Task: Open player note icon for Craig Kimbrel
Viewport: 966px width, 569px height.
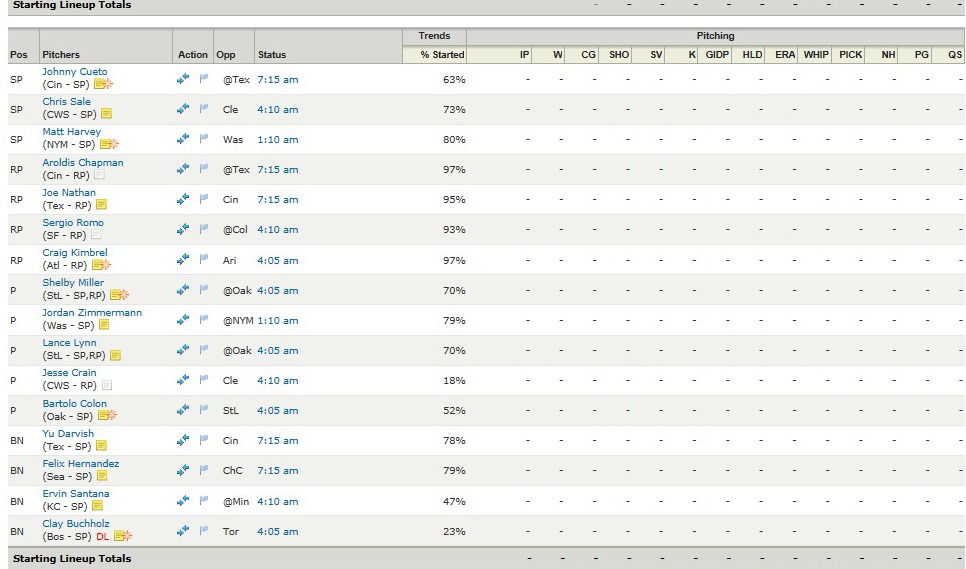Action: click(101, 265)
